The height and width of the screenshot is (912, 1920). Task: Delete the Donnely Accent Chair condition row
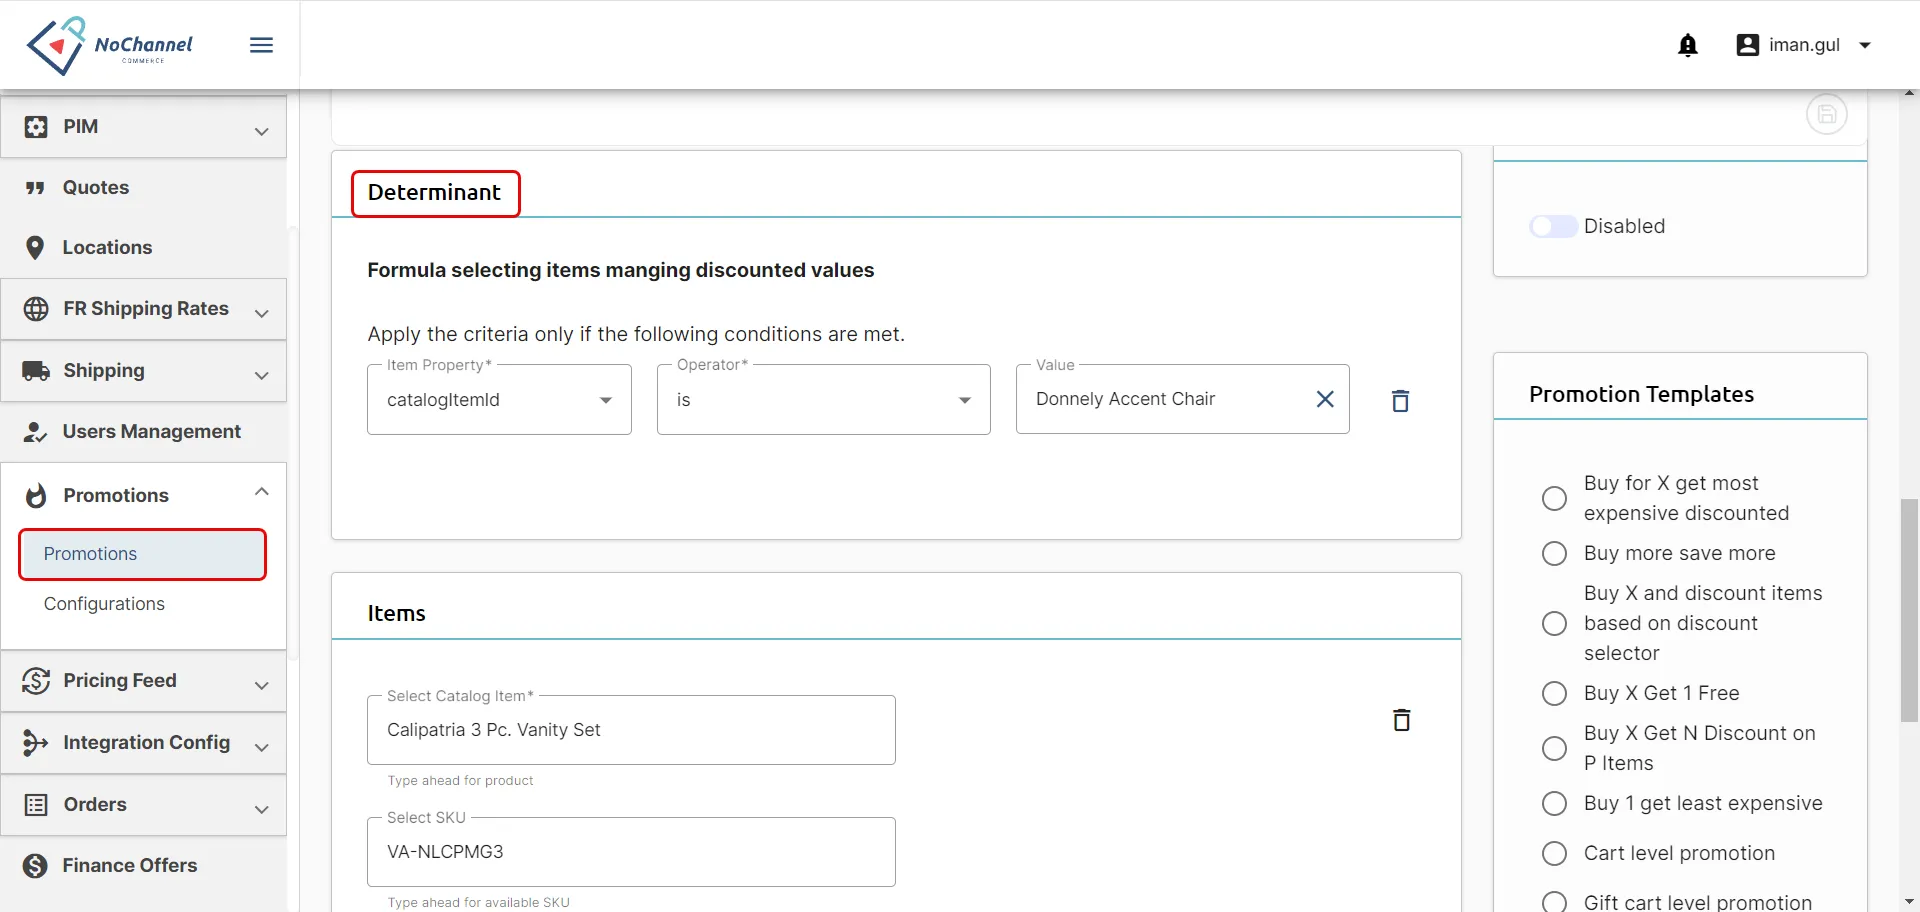(x=1400, y=400)
